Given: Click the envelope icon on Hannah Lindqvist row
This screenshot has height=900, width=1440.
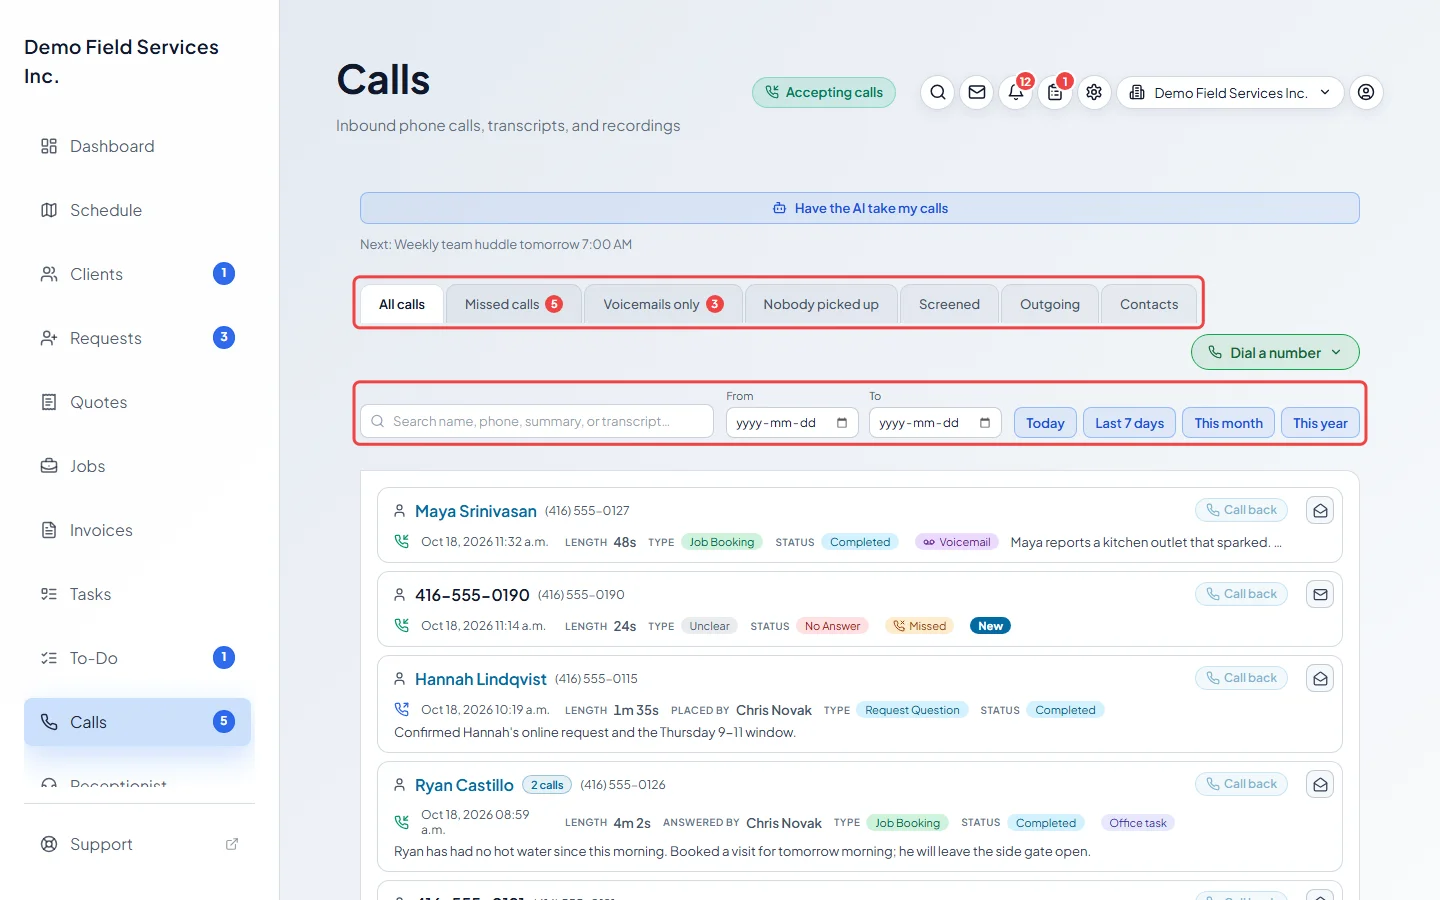Looking at the screenshot, I should pyautogui.click(x=1320, y=679).
